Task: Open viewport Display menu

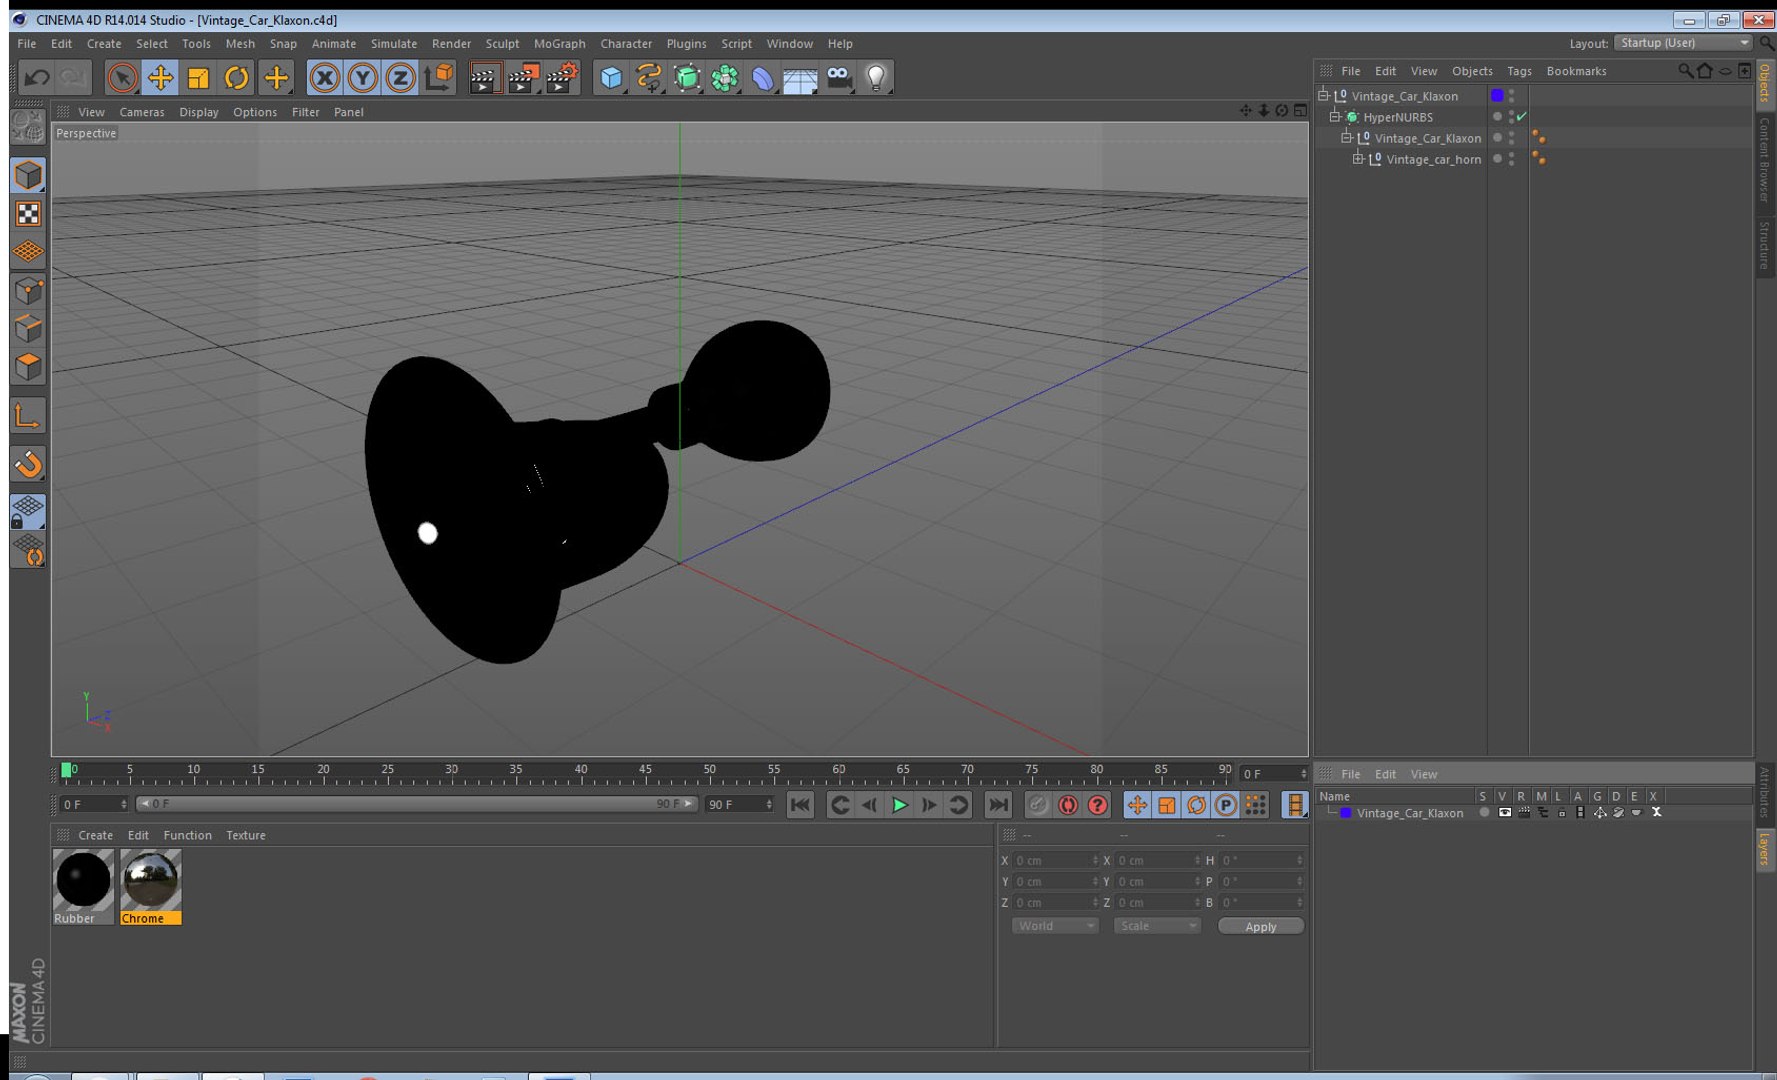Action: pyautogui.click(x=199, y=112)
